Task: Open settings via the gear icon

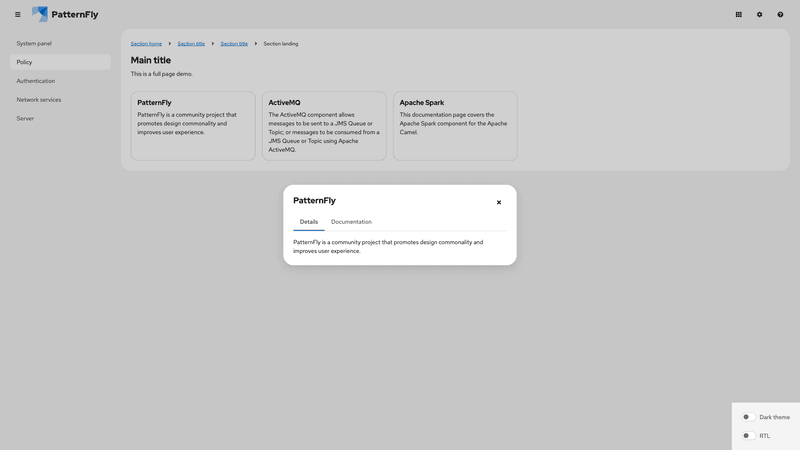Action: 759,14
